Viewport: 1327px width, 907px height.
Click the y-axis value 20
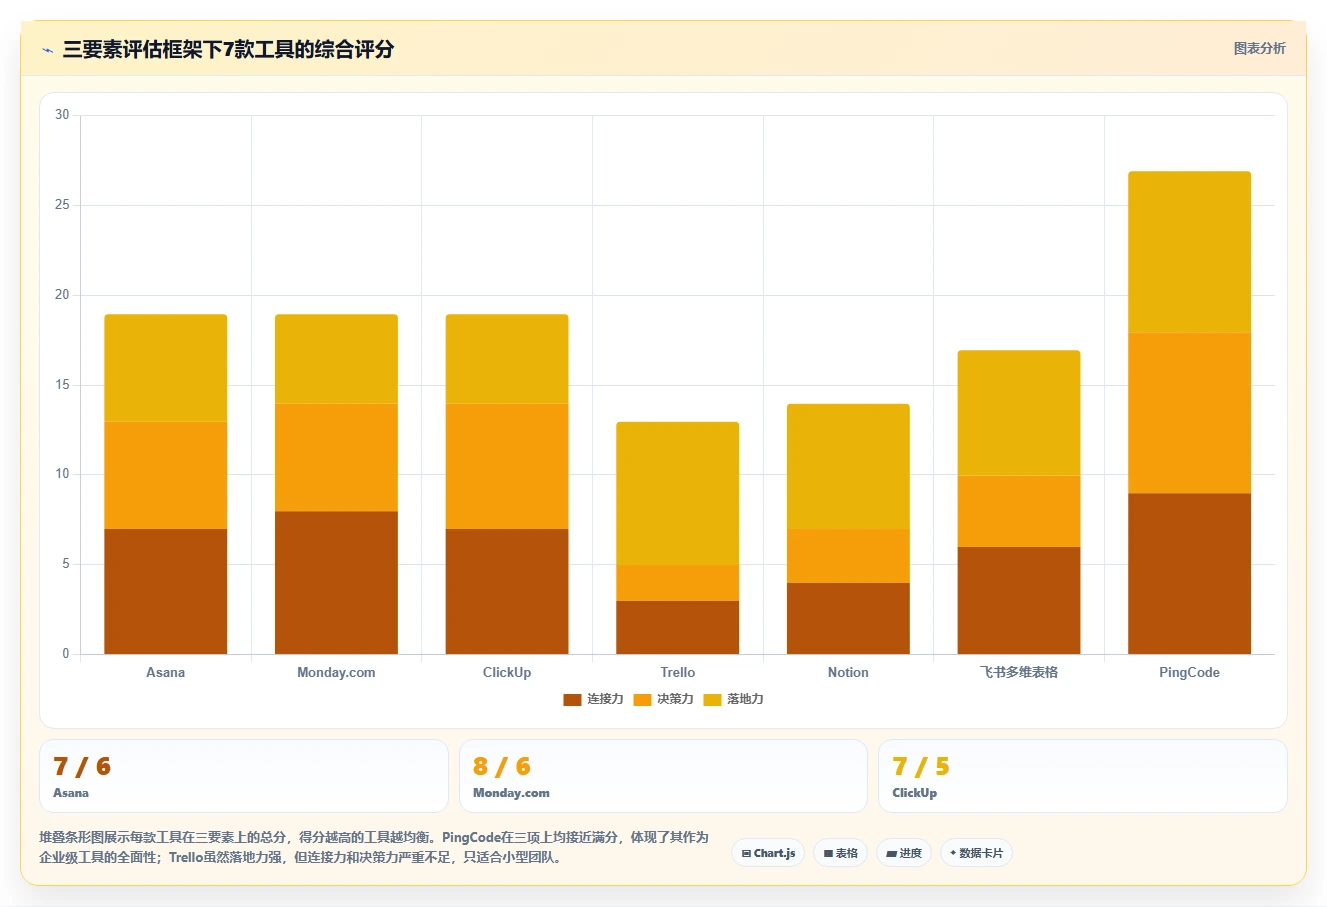62,295
